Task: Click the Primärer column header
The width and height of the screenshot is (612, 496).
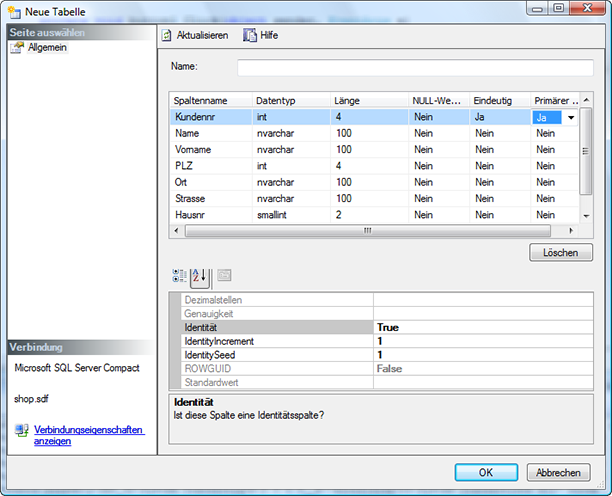Action: [555, 101]
